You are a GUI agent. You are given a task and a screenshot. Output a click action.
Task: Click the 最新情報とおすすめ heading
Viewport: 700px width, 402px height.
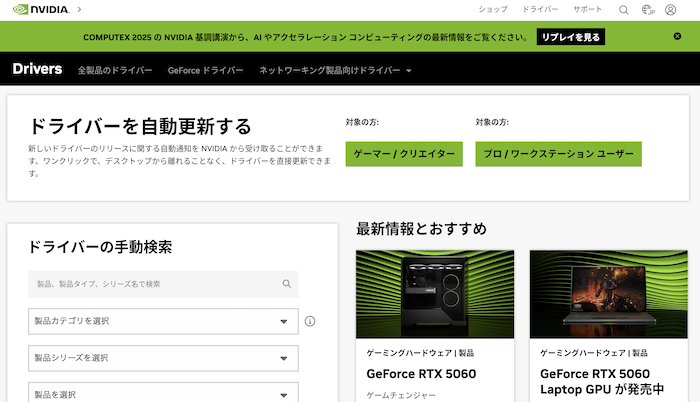pos(421,229)
